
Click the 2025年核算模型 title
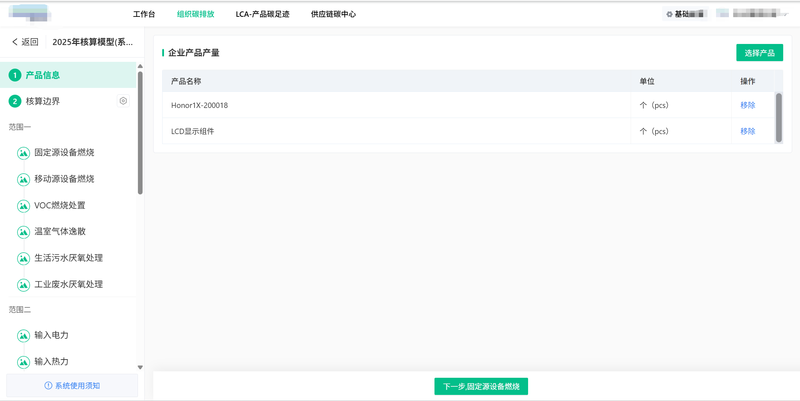pyautogui.click(x=92, y=42)
